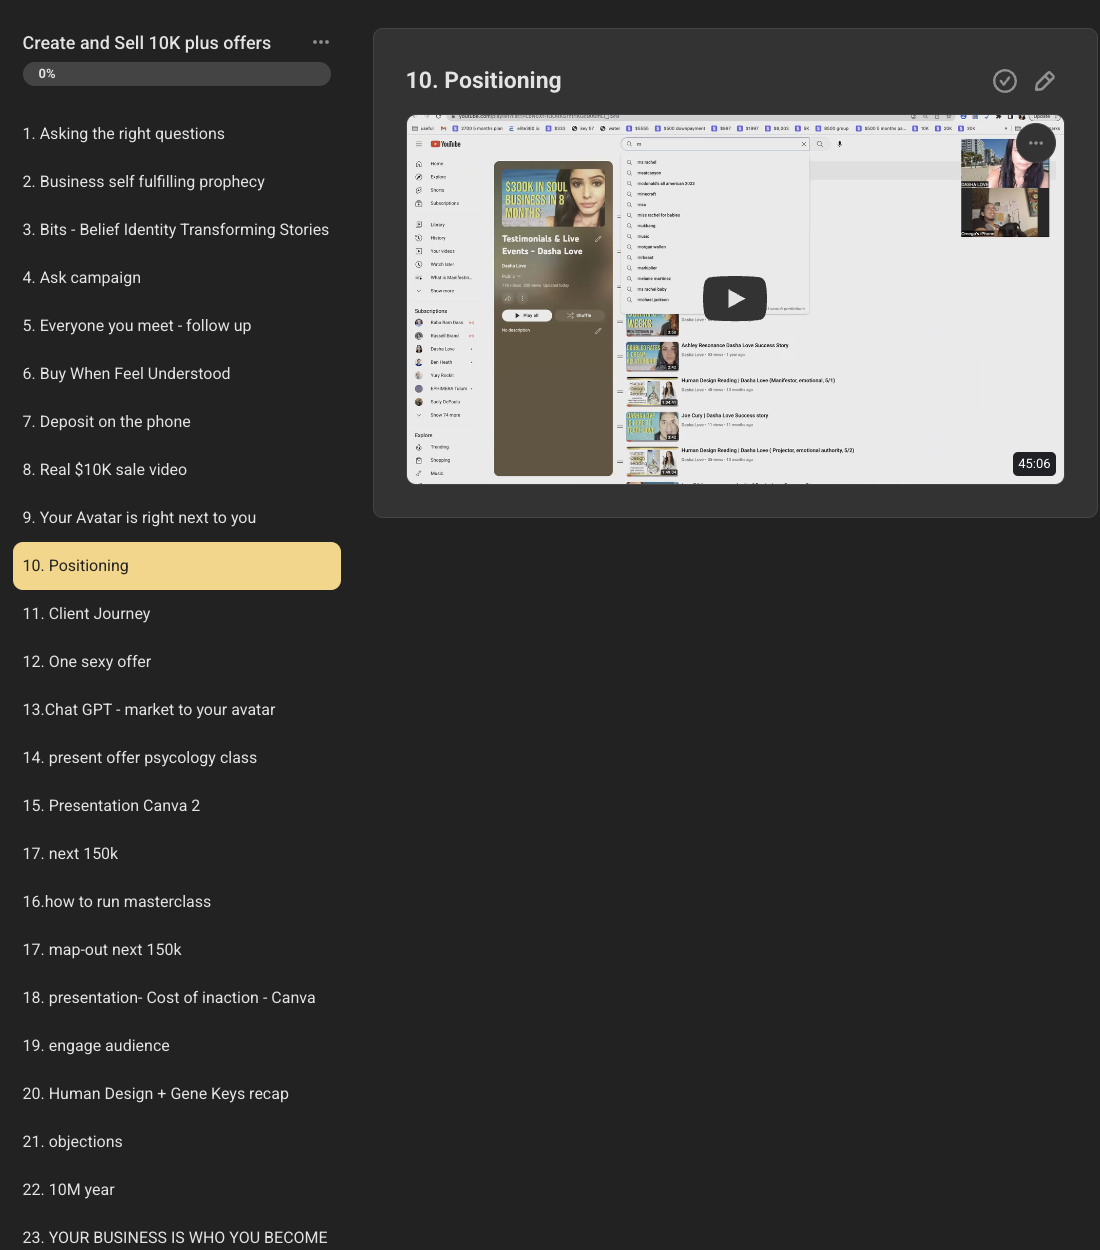Open the course three-dots options menu
Viewport: 1100px width, 1250px height.
(321, 42)
